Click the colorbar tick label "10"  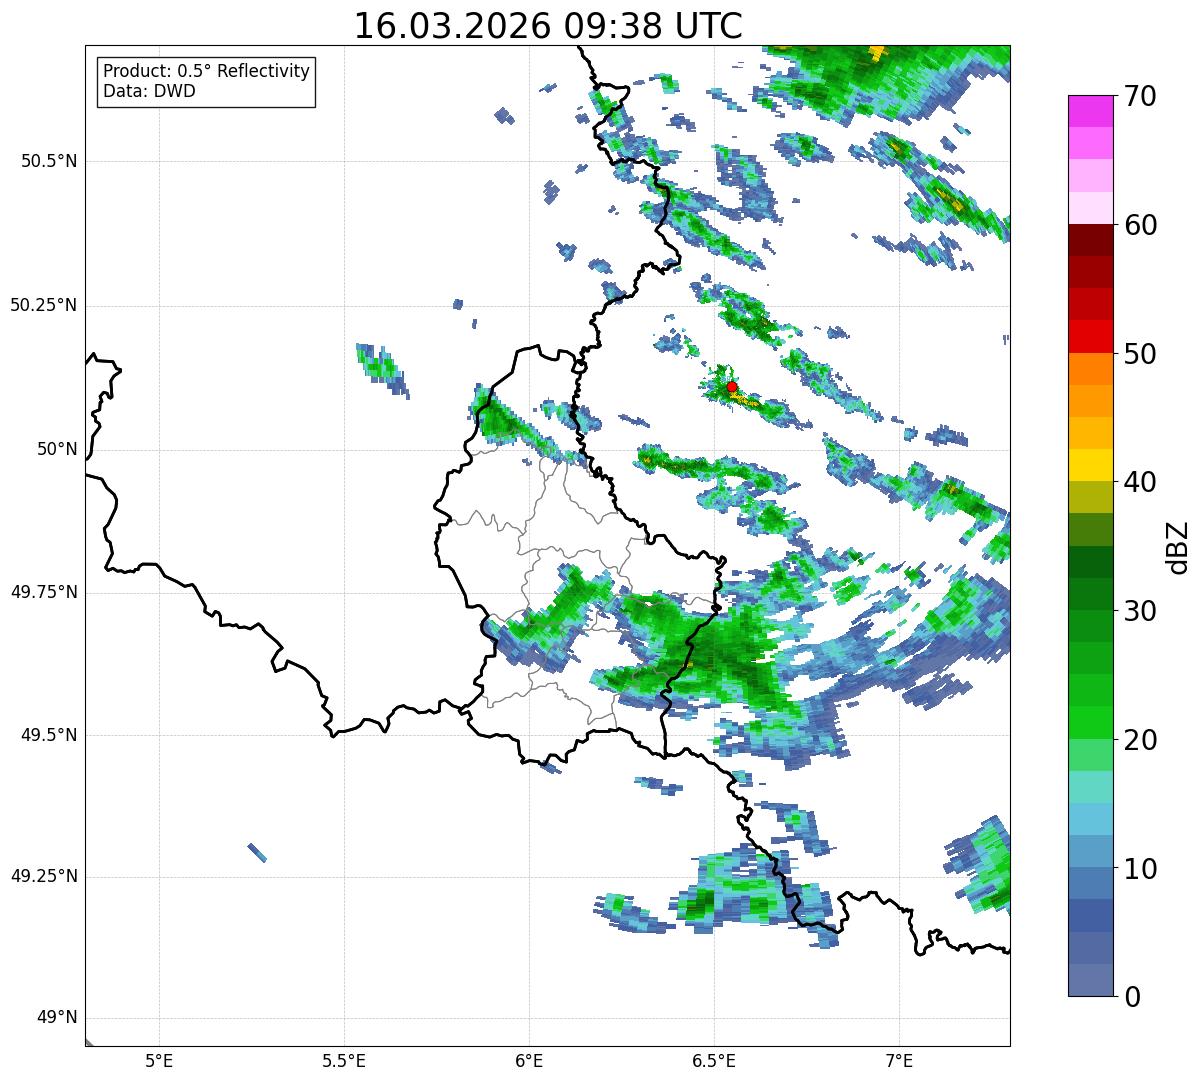tap(1140, 869)
